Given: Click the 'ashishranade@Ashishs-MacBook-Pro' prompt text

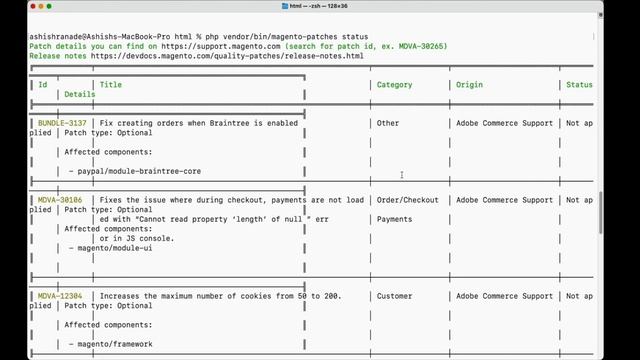Looking at the screenshot, I should click(x=100, y=37).
